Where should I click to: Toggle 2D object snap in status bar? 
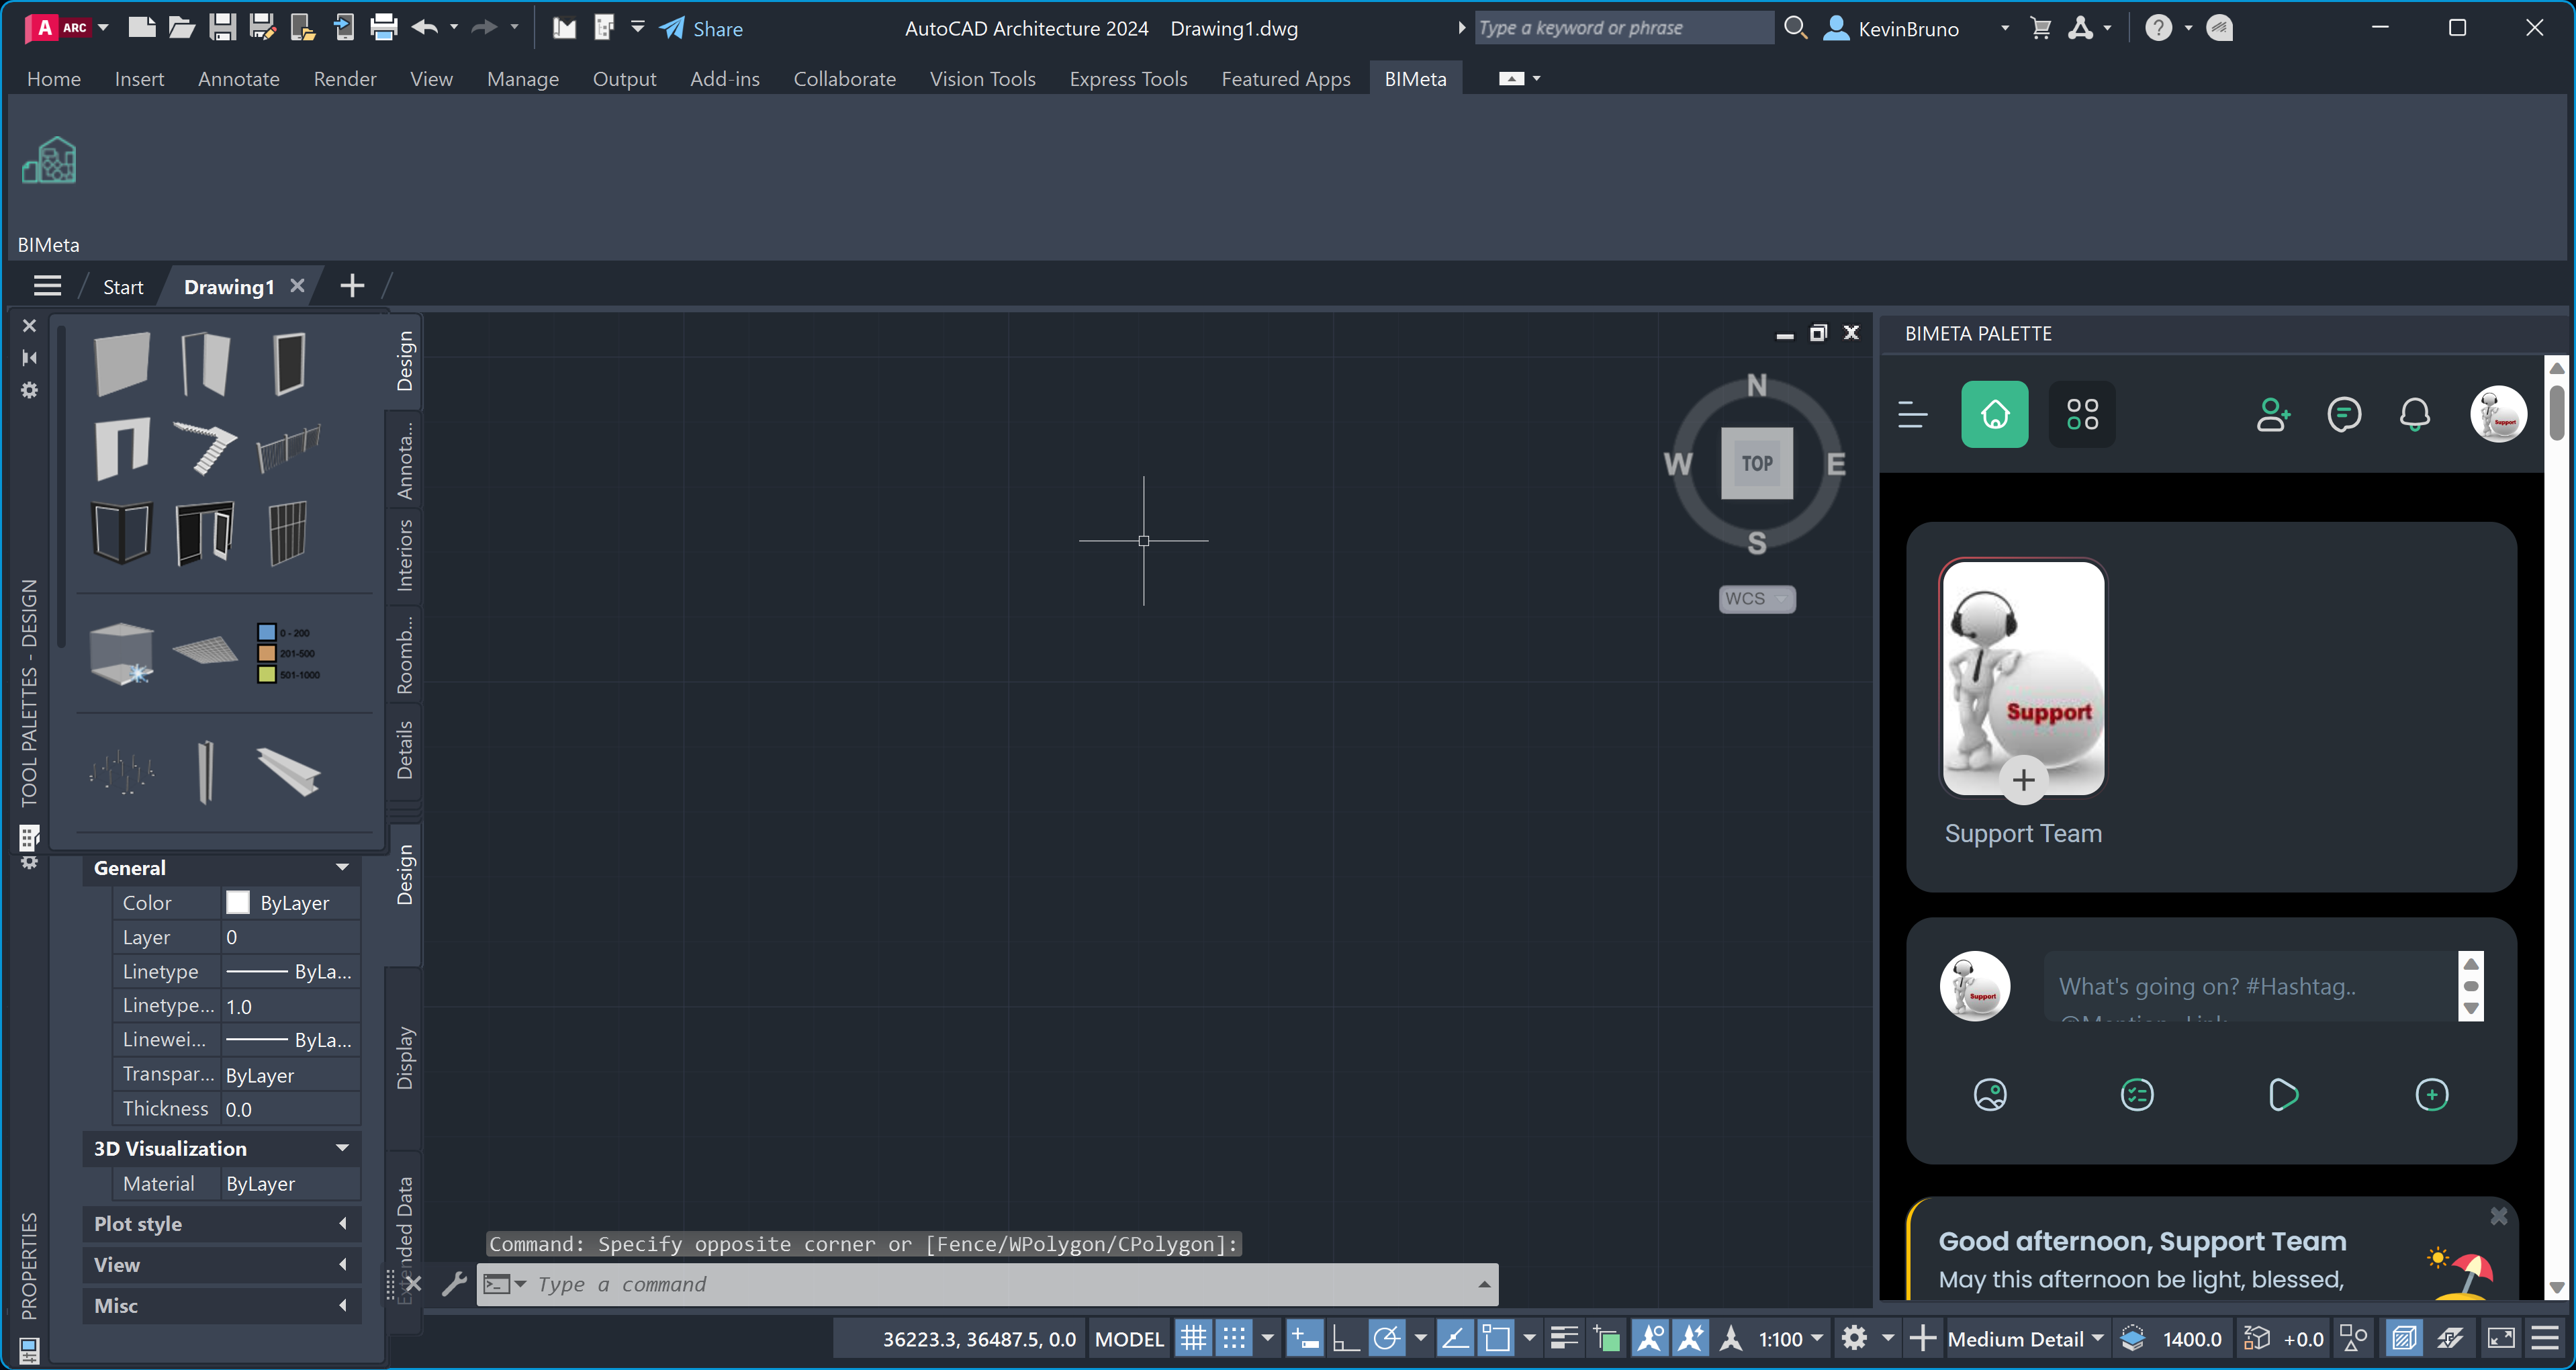point(1497,1339)
